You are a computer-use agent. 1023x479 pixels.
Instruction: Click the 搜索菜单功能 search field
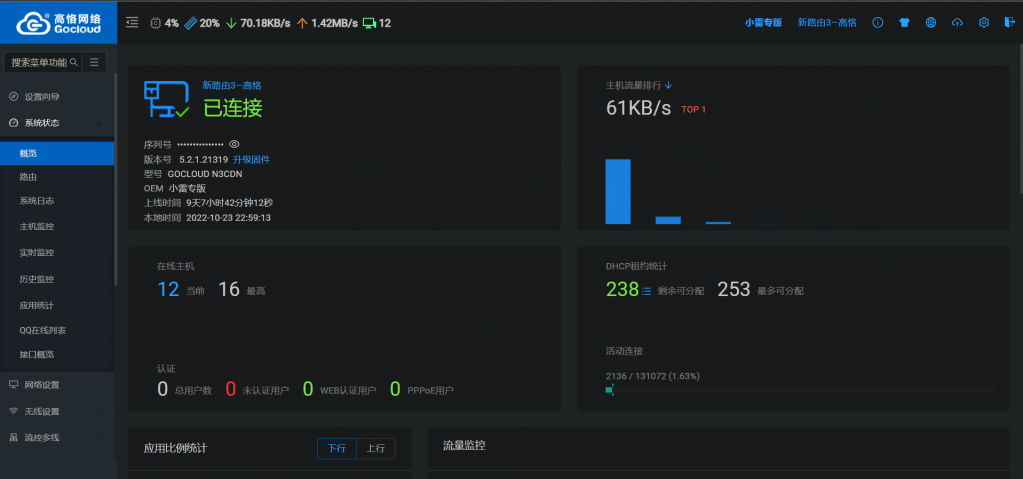38,62
